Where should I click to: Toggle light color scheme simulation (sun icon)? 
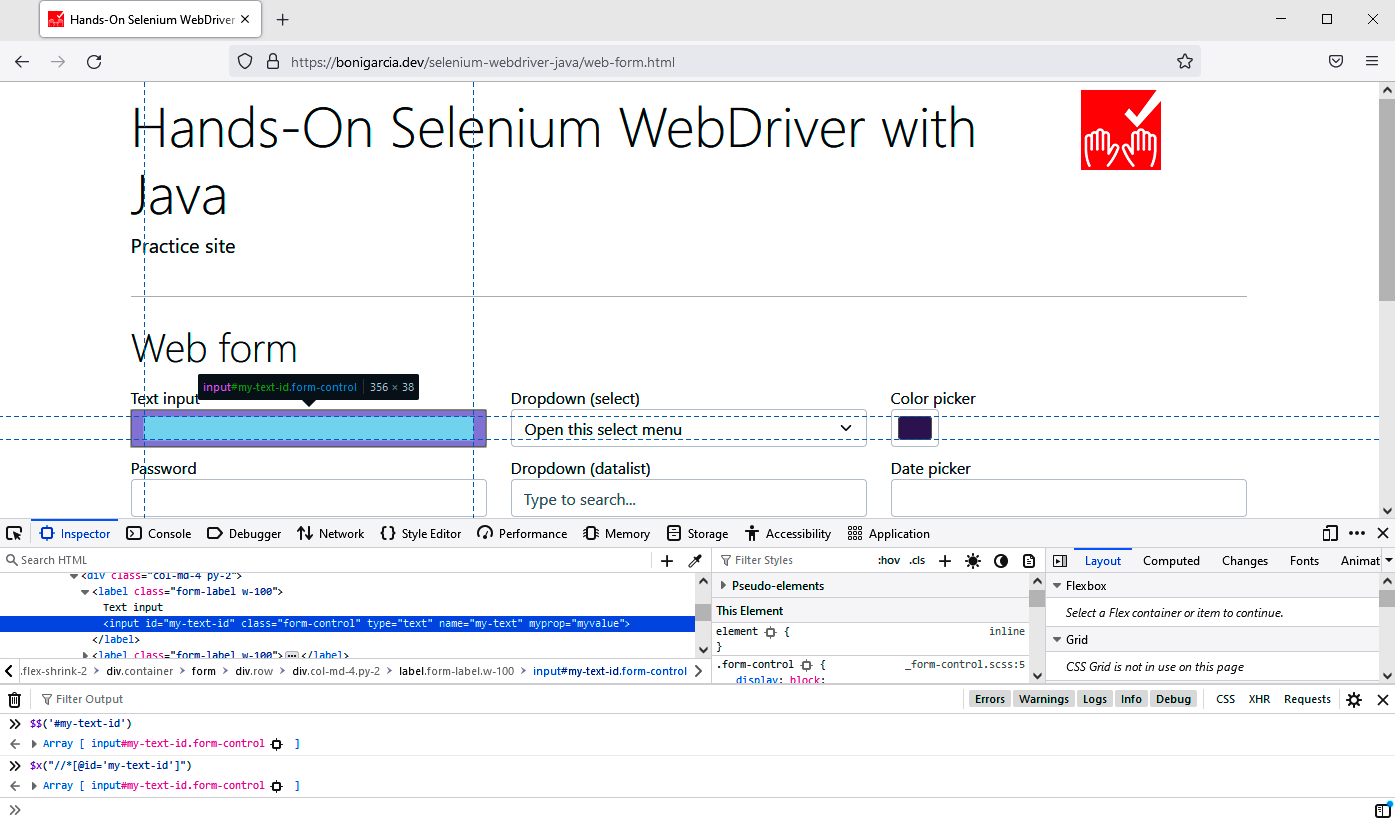972,561
